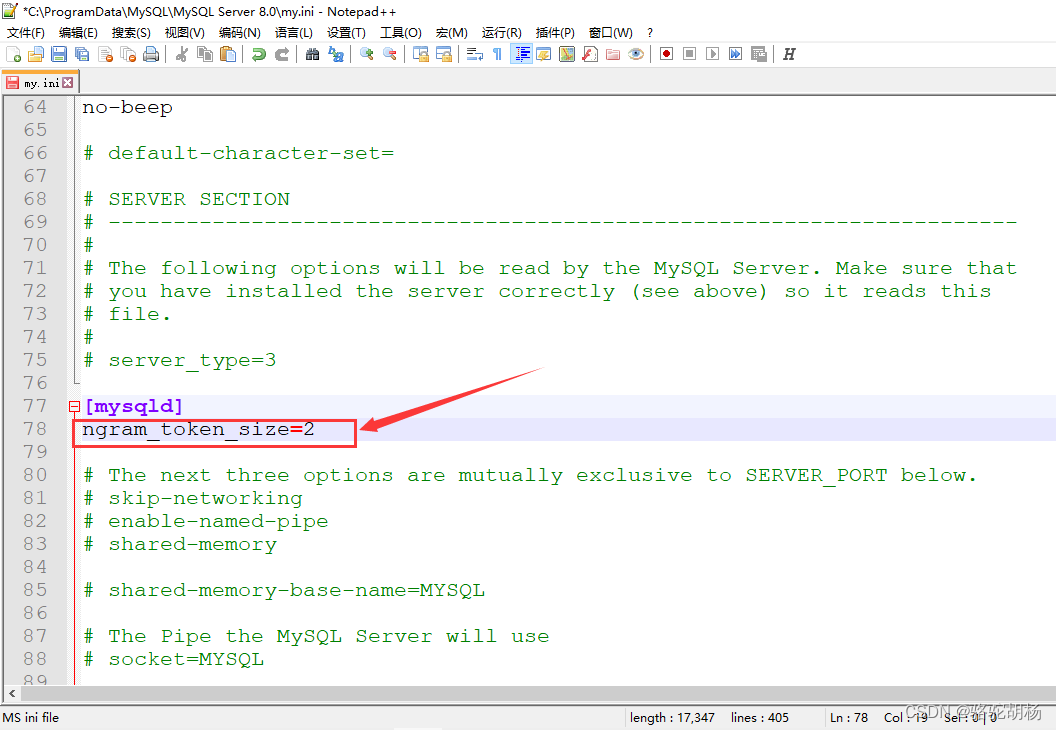Print the document
The image size is (1056, 730).
click(x=151, y=54)
